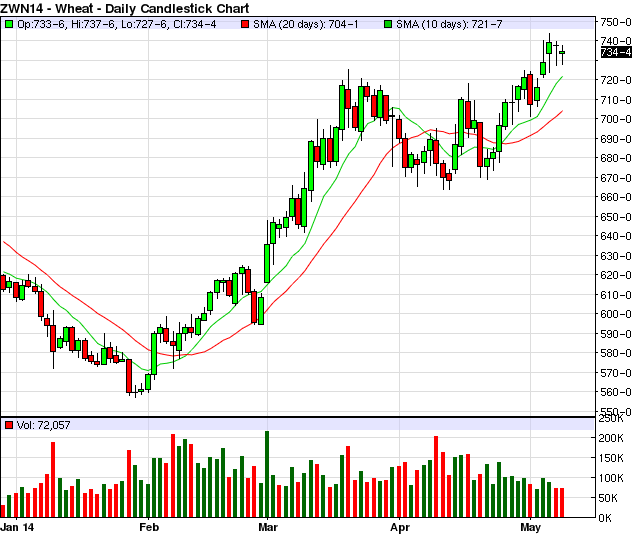Click the red SMA 20 days swatch
640x536 pixels.
click(x=245, y=24)
